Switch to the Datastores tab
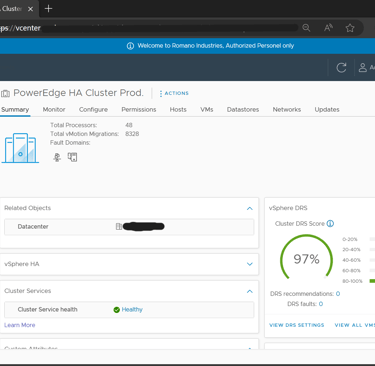This screenshot has width=375, height=366. [243, 110]
